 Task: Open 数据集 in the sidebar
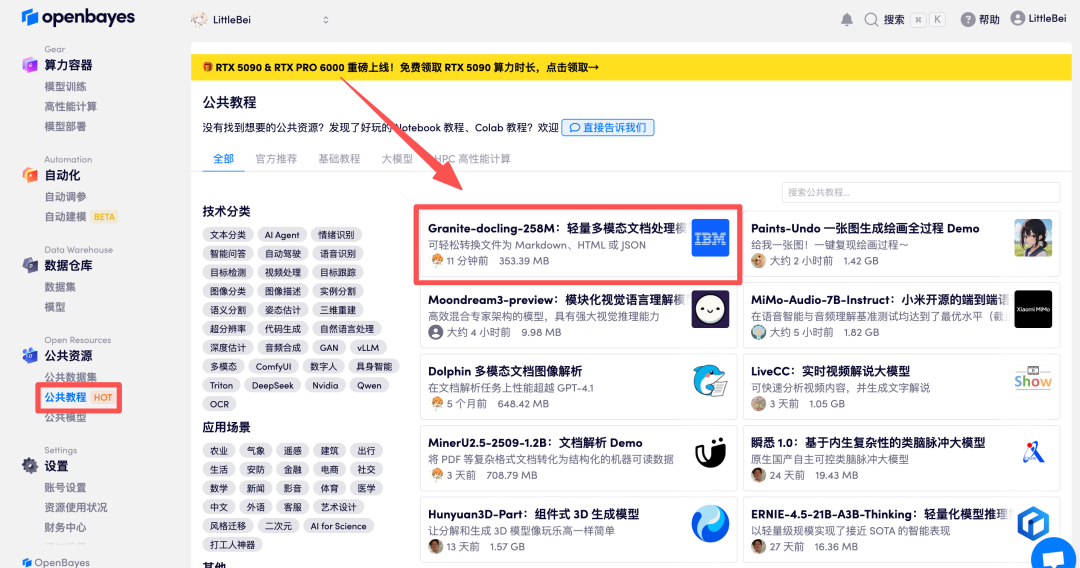(x=61, y=287)
